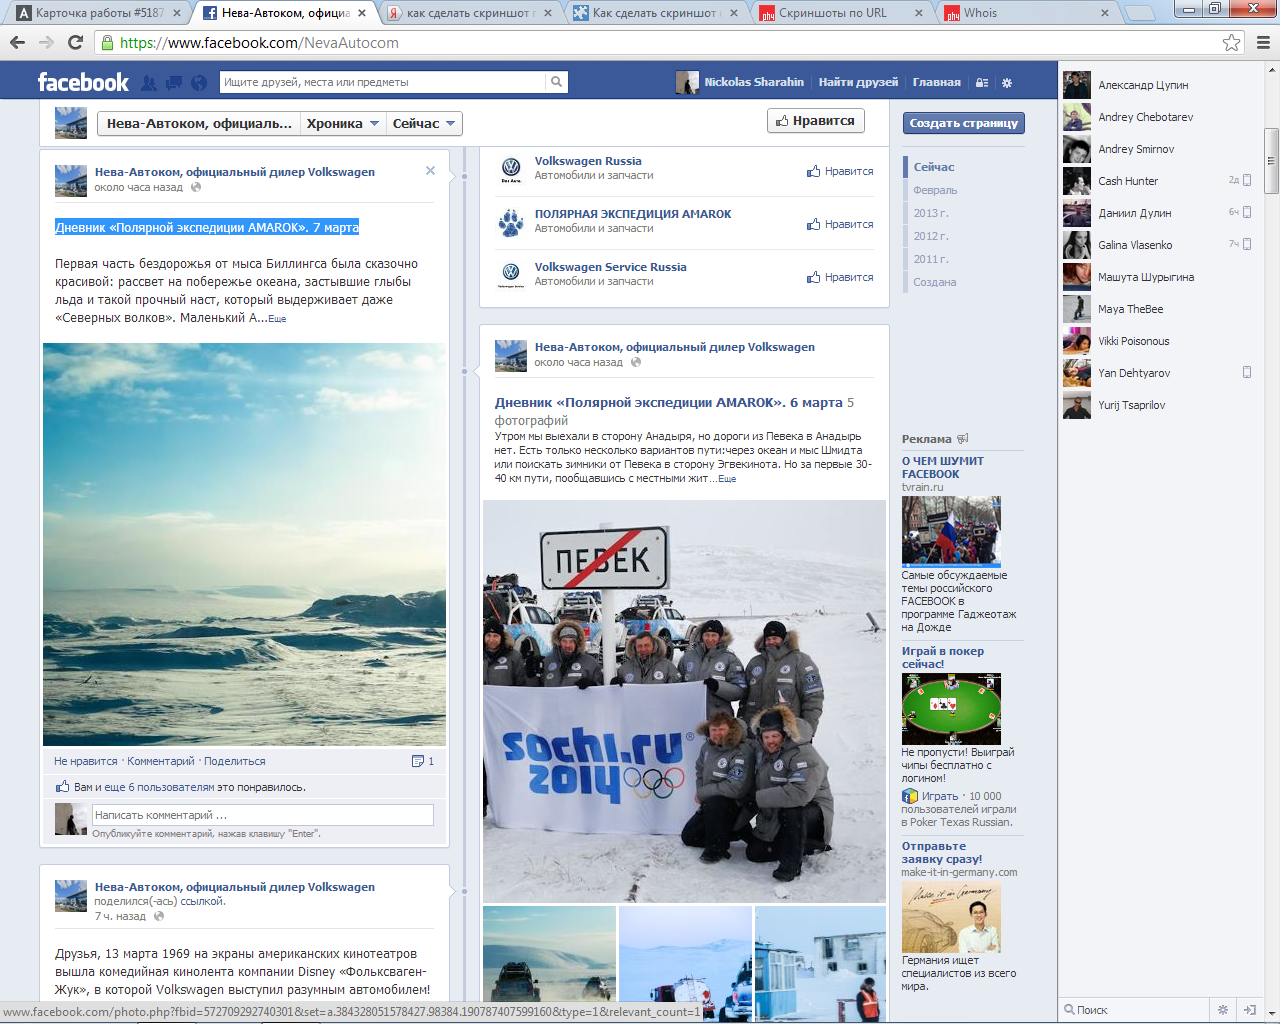Viewport: 1280px width, 1024px height.
Task: Click the browser address bar
Action: pyautogui.click(x=658, y=43)
